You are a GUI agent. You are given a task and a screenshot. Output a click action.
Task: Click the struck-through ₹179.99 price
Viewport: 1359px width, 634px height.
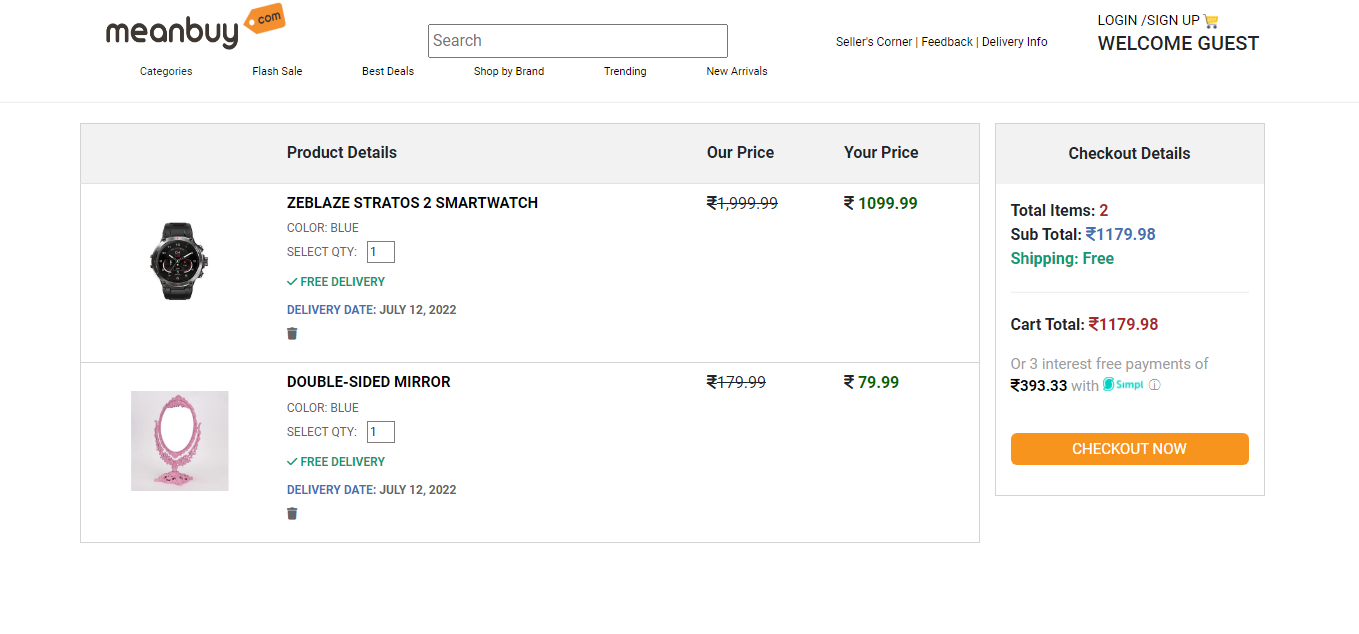coord(736,382)
